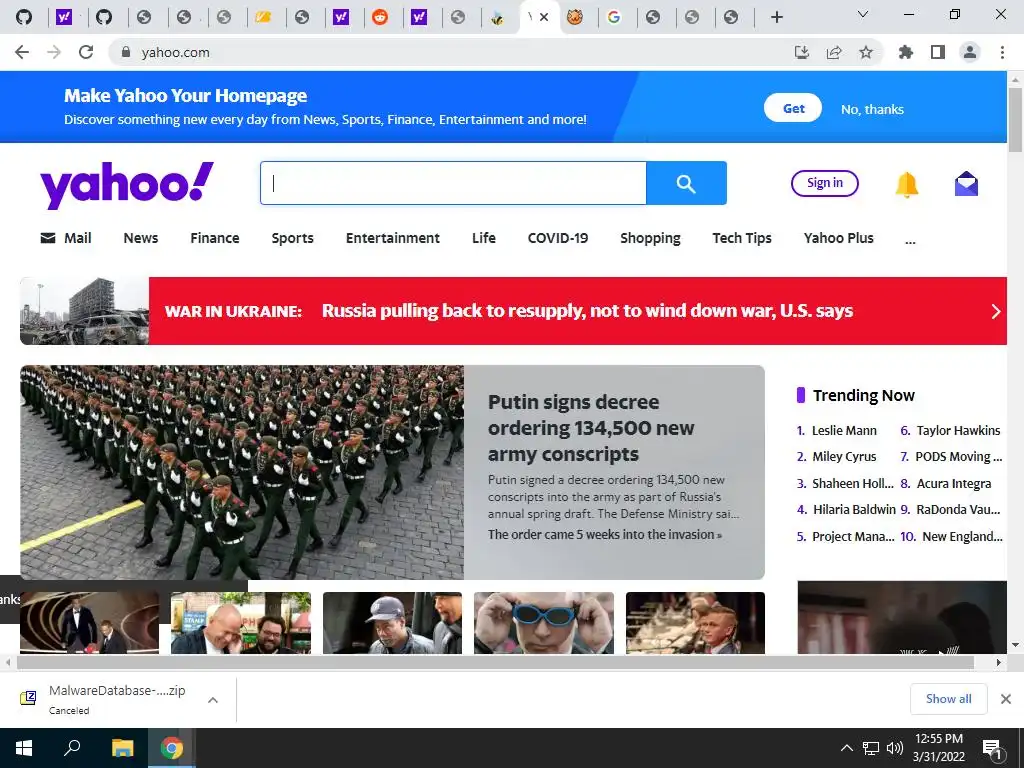Show hidden system tray icons
Viewport: 1024px width, 768px height.
[x=846, y=748]
